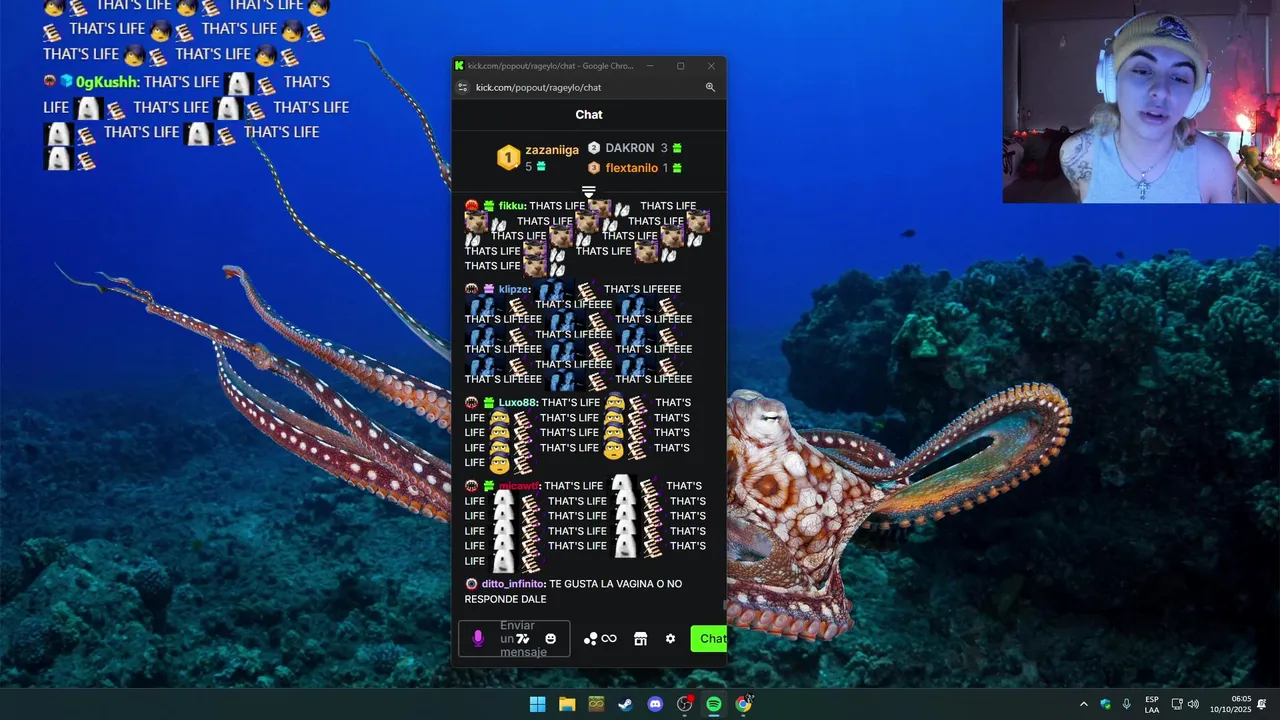Click the site information icon beside URL
The height and width of the screenshot is (720, 1280).
(462, 87)
